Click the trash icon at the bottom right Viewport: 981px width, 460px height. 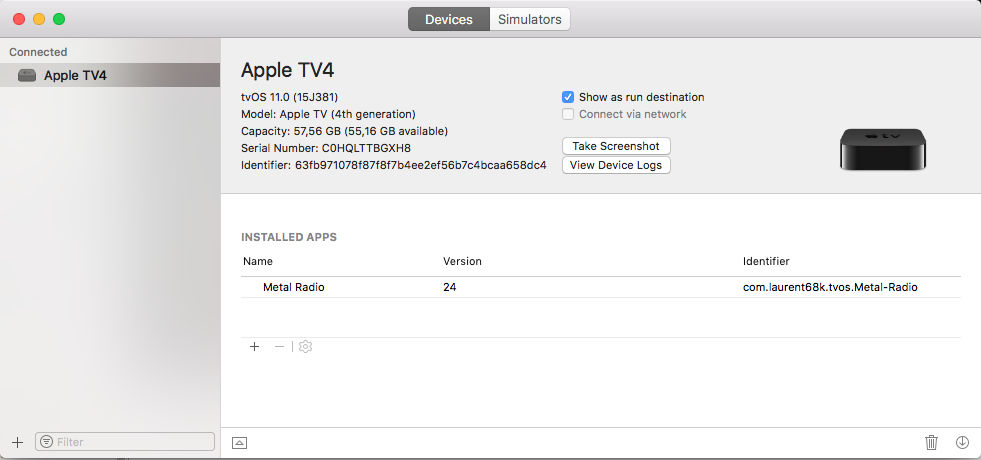point(931,442)
